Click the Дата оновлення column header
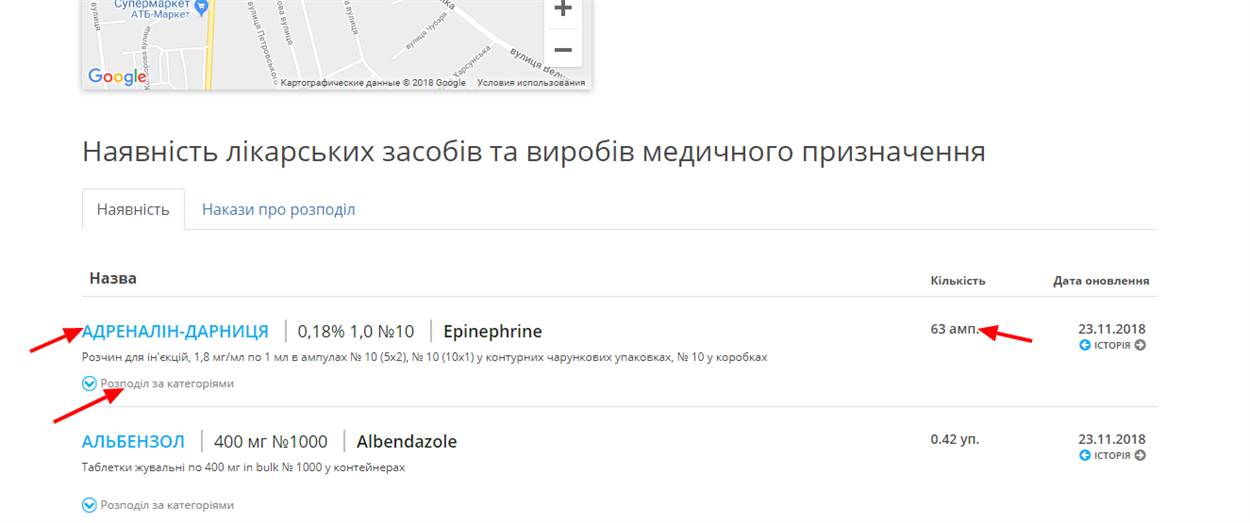 1100,281
